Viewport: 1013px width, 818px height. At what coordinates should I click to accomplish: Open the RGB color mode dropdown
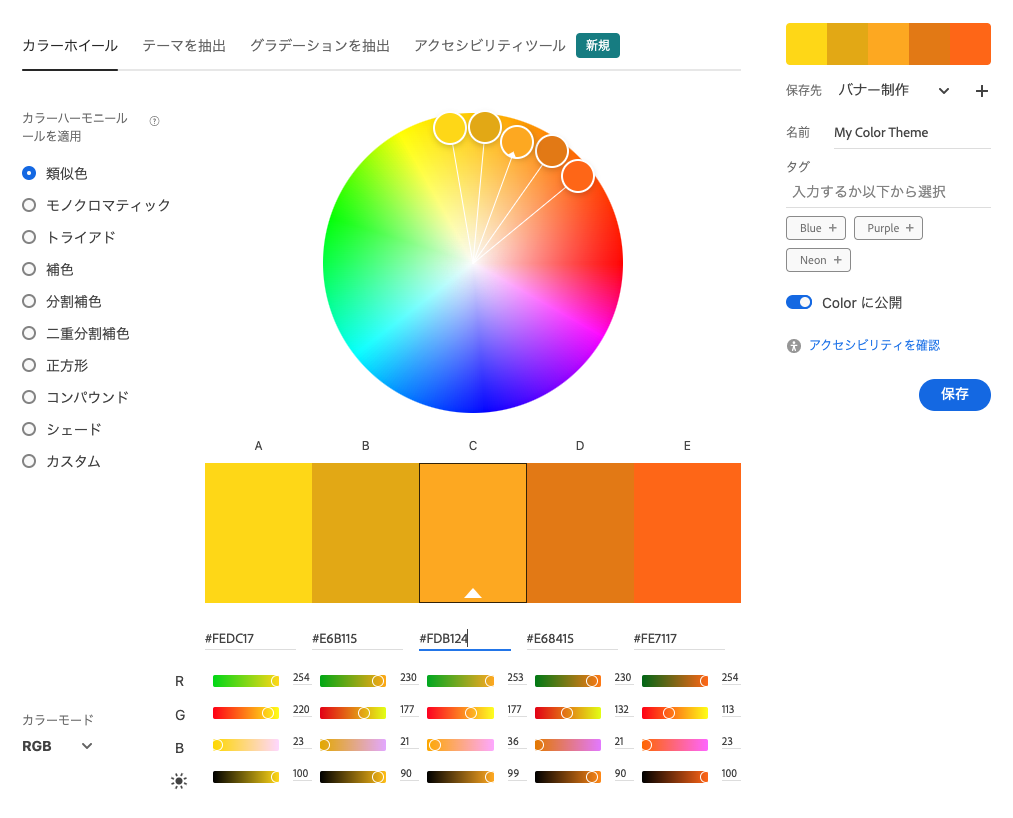pyautogui.click(x=58, y=746)
